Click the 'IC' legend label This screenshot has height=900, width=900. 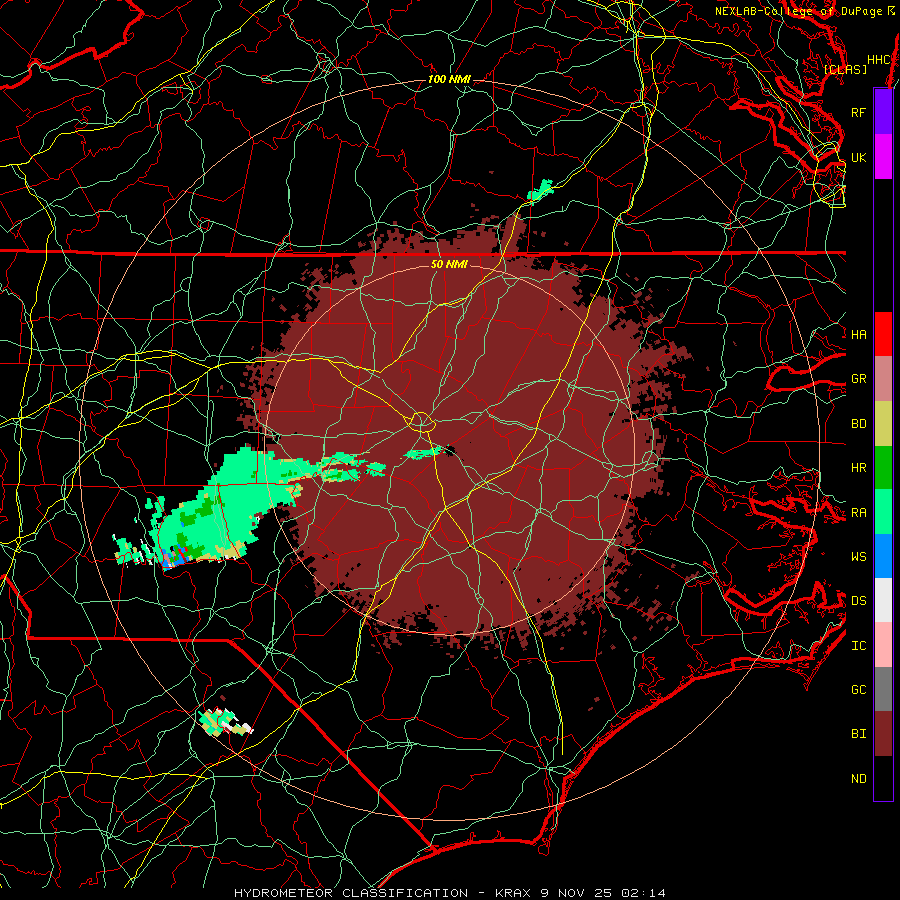pos(858,646)
